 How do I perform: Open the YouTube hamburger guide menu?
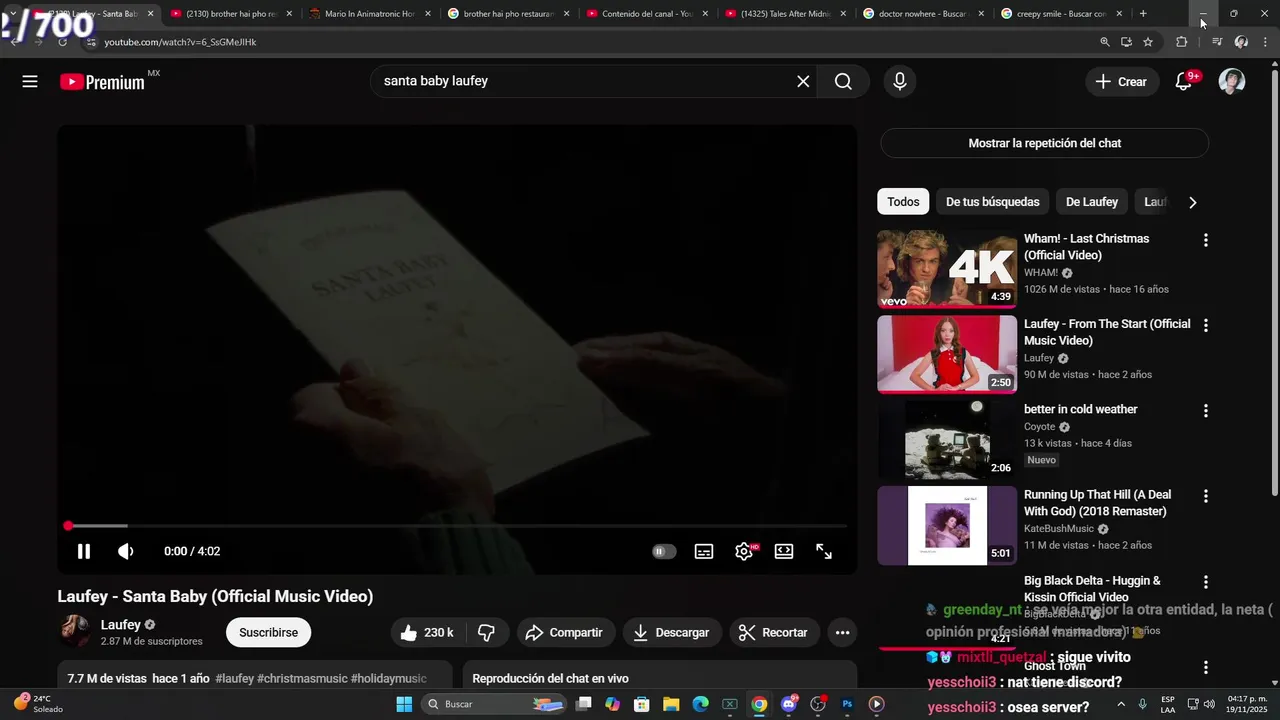click(x=30, y=82)
